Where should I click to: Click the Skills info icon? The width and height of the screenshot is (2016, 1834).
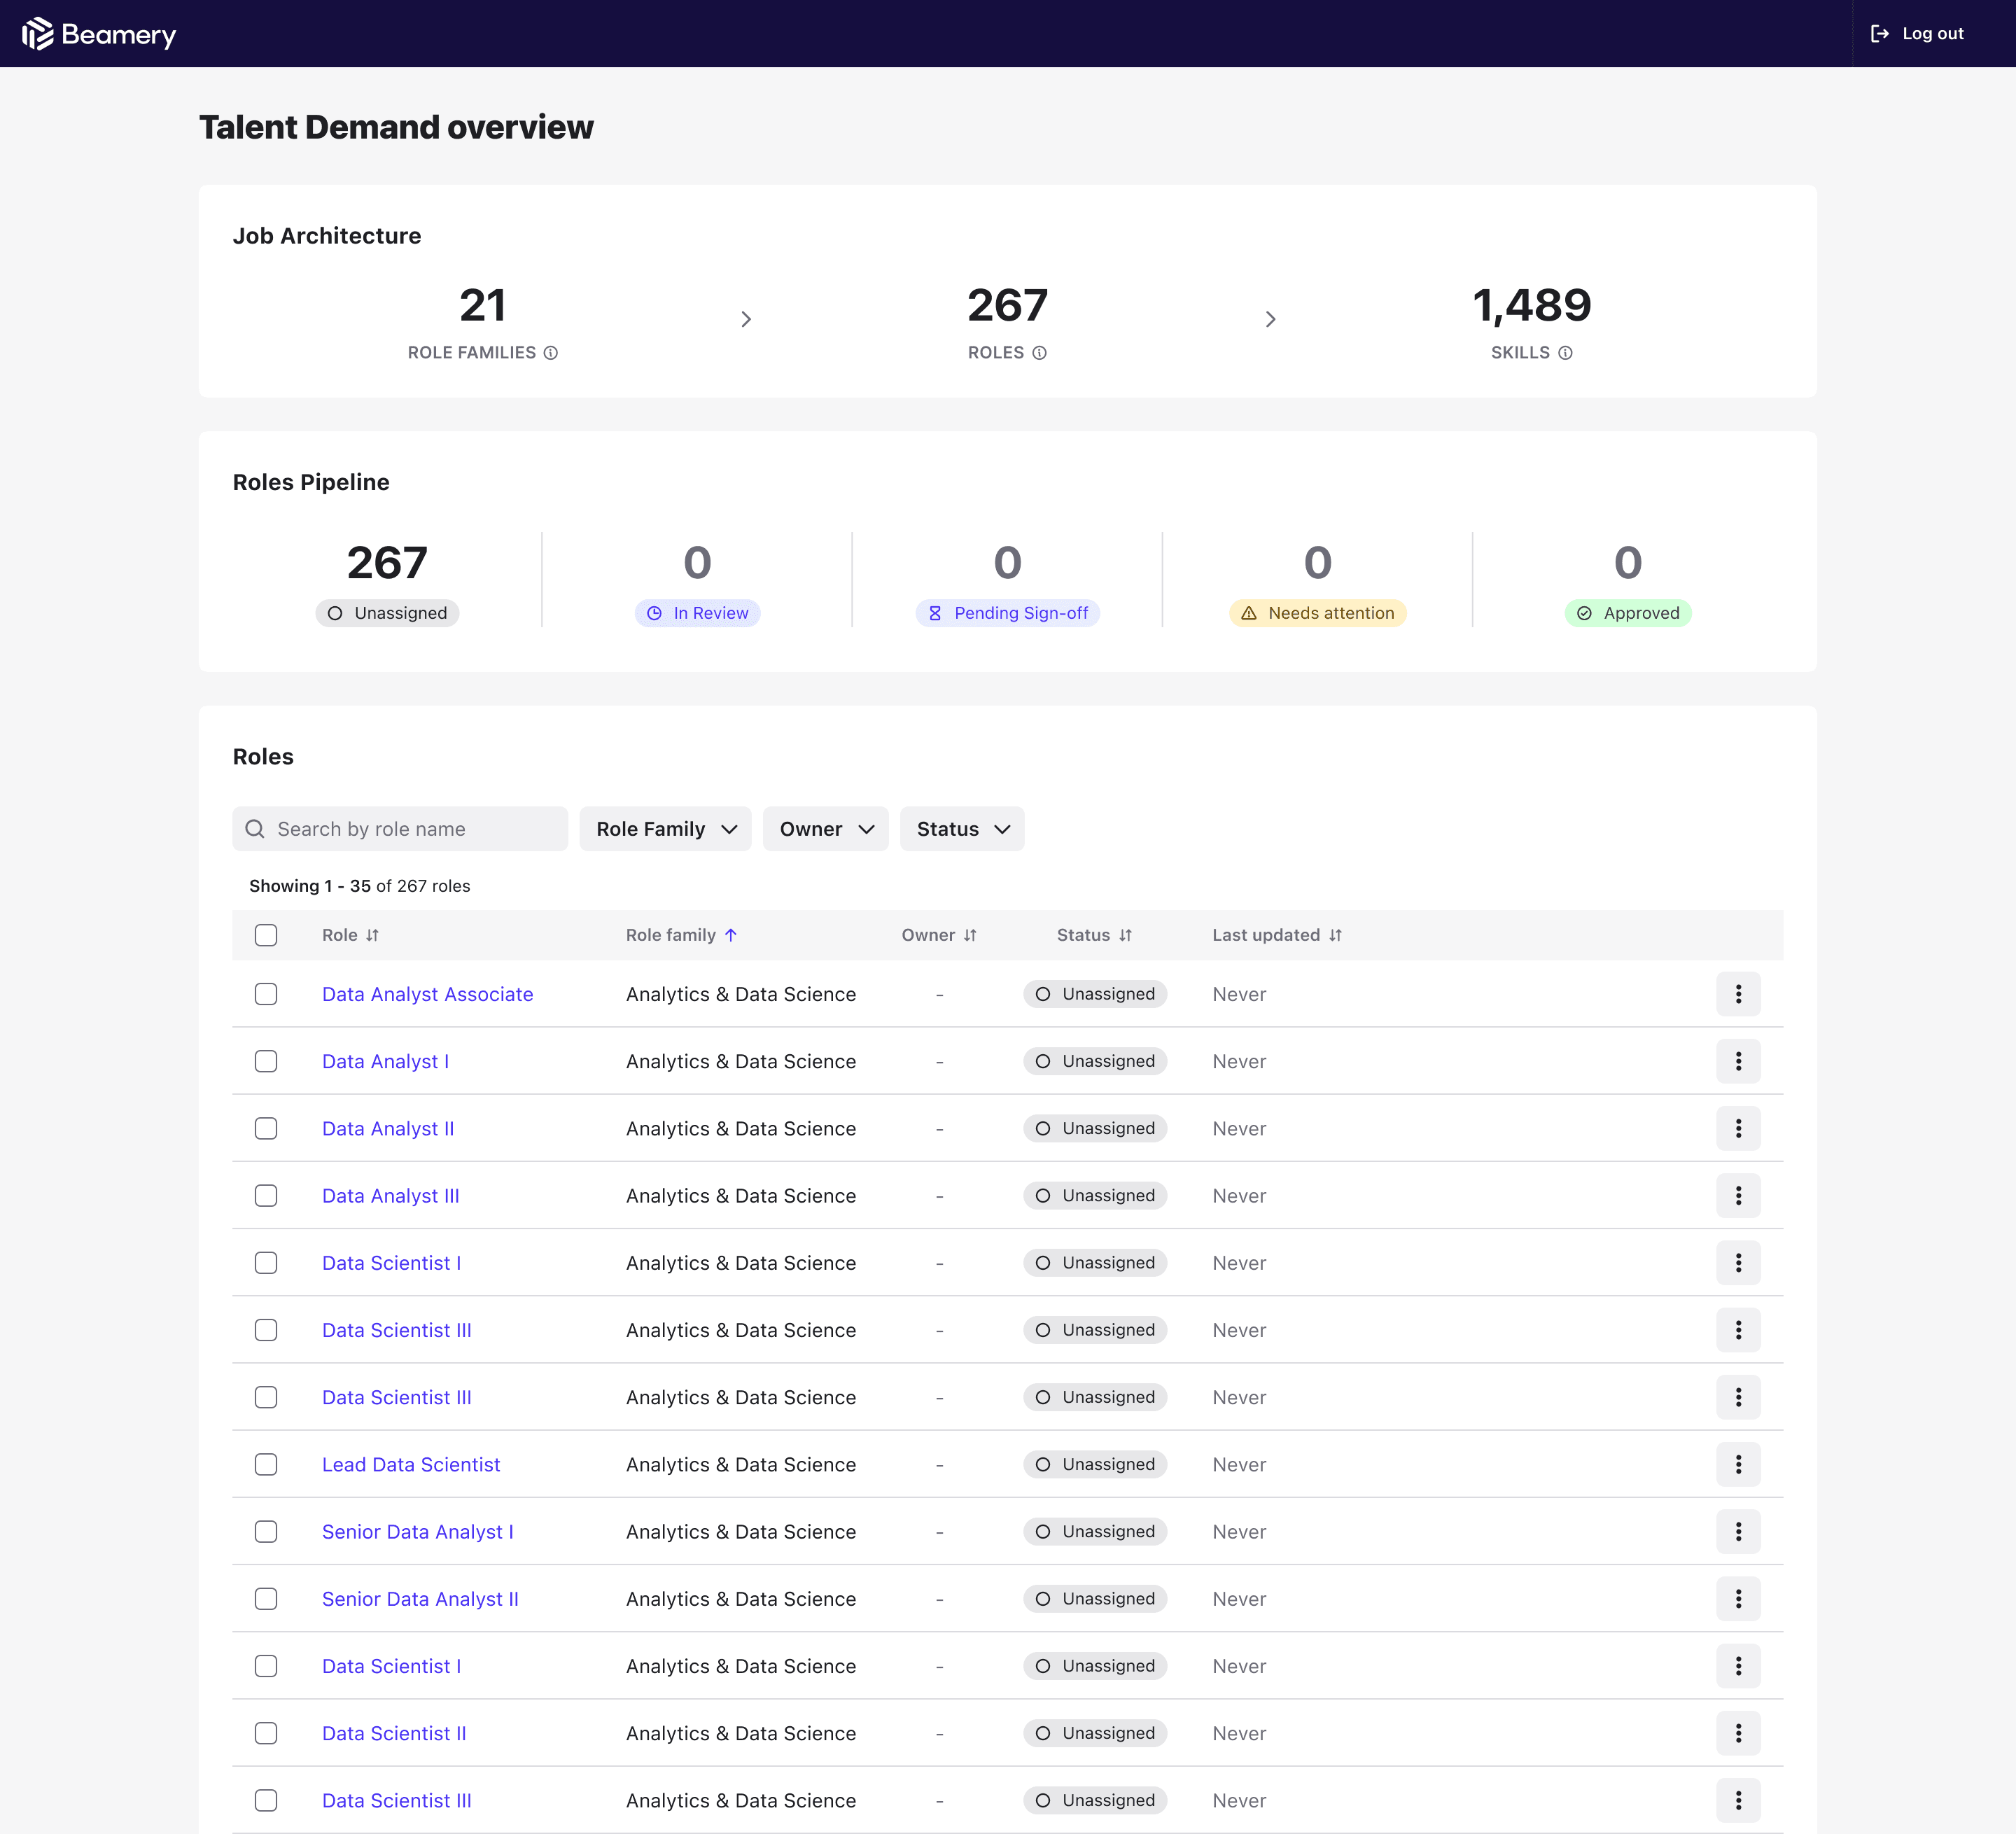pyautogui.click(x=1565, y=353)
